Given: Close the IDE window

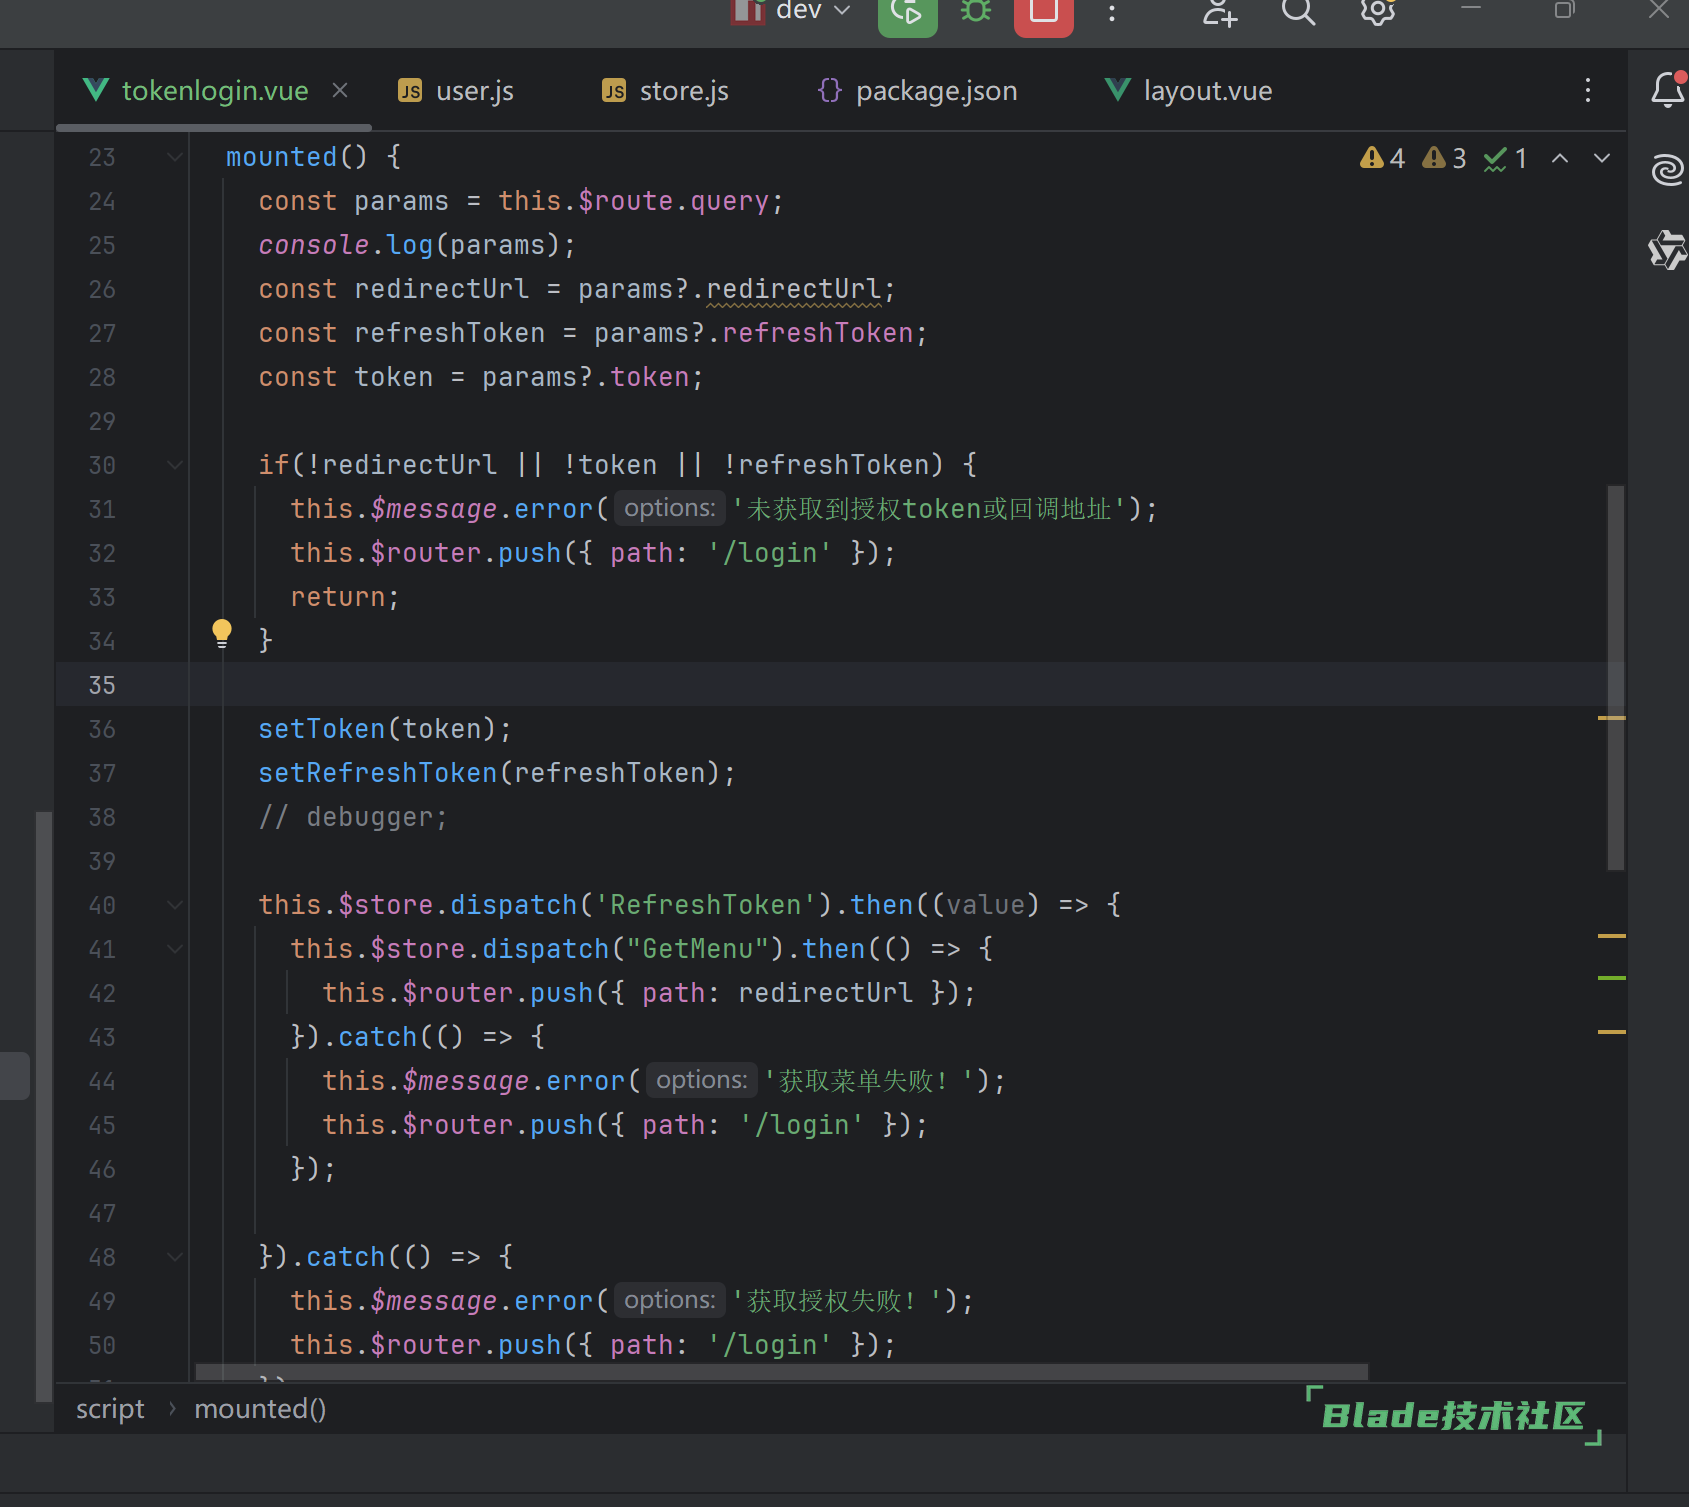Looking at the screenshot, I should [x=1659, y=10].
